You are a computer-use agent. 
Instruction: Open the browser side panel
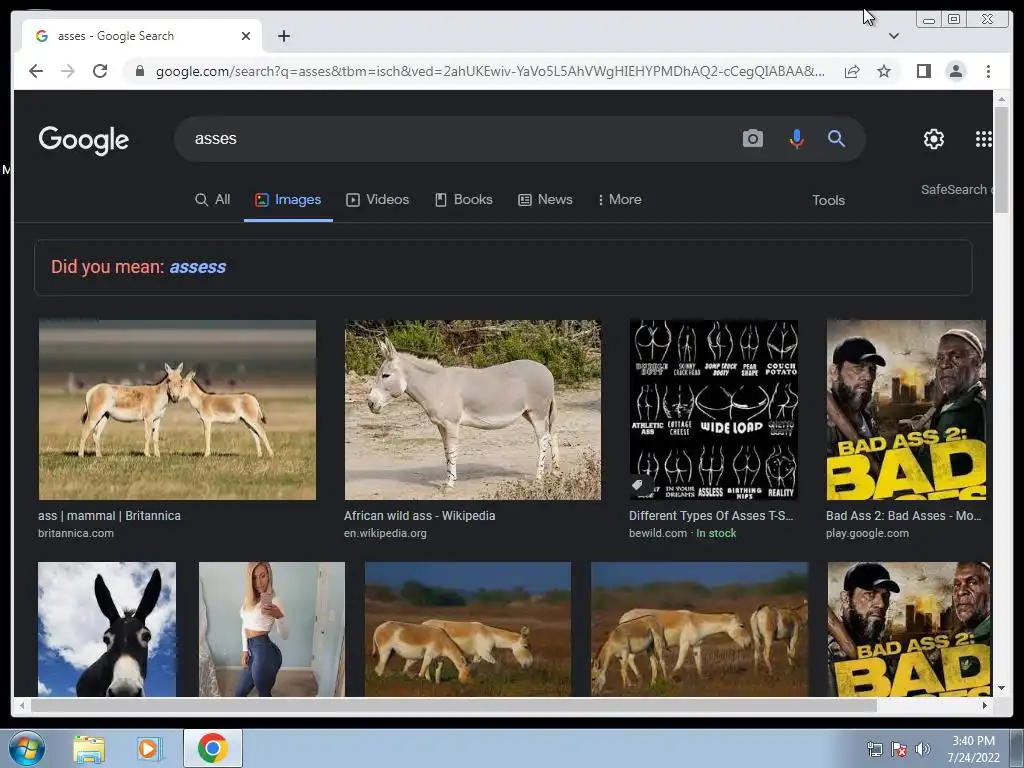[x=923, y=71]
